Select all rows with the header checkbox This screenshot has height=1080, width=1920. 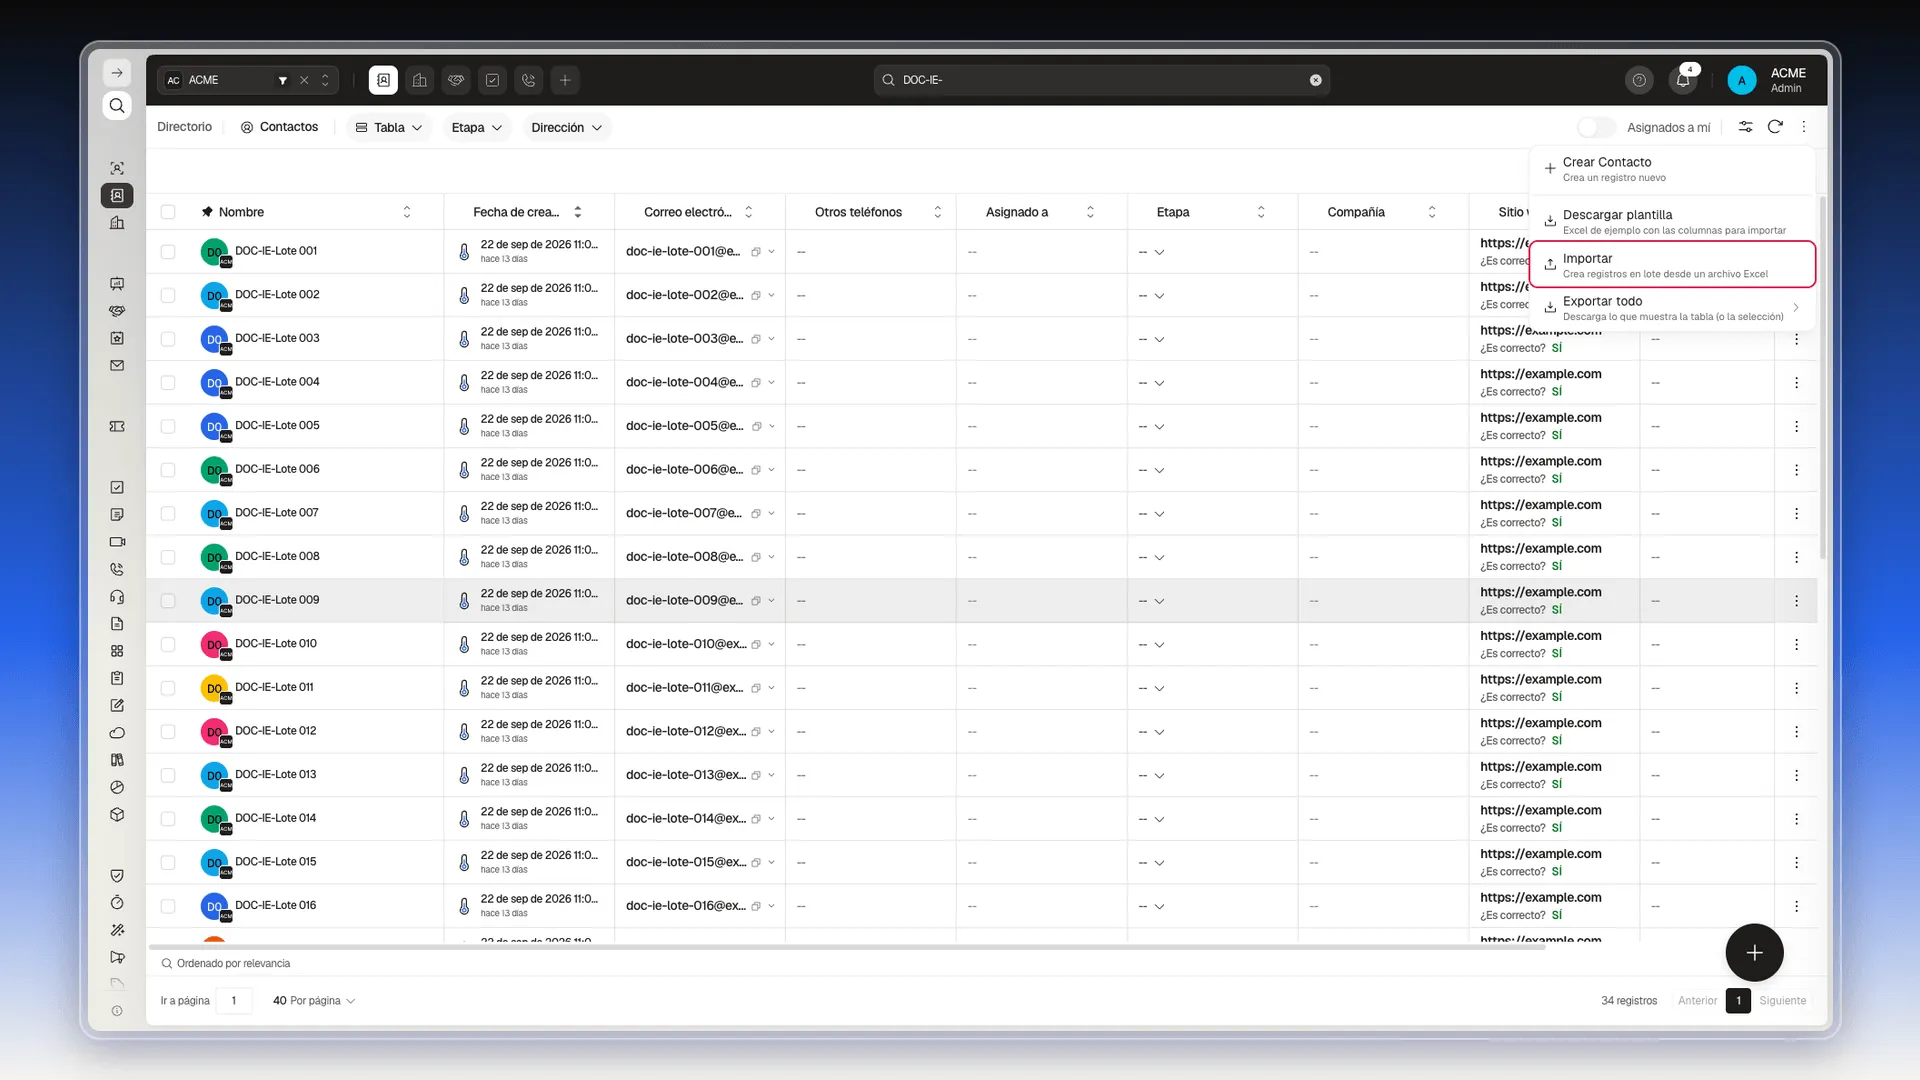coord(168,212)
